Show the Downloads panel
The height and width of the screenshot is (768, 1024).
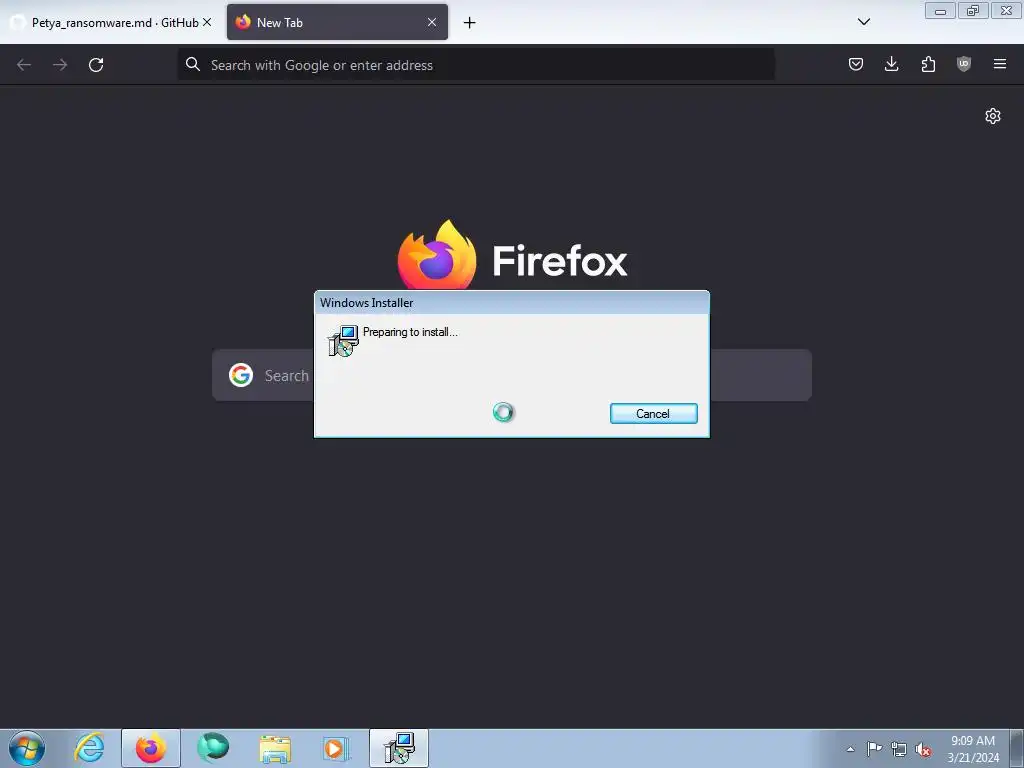891,64
